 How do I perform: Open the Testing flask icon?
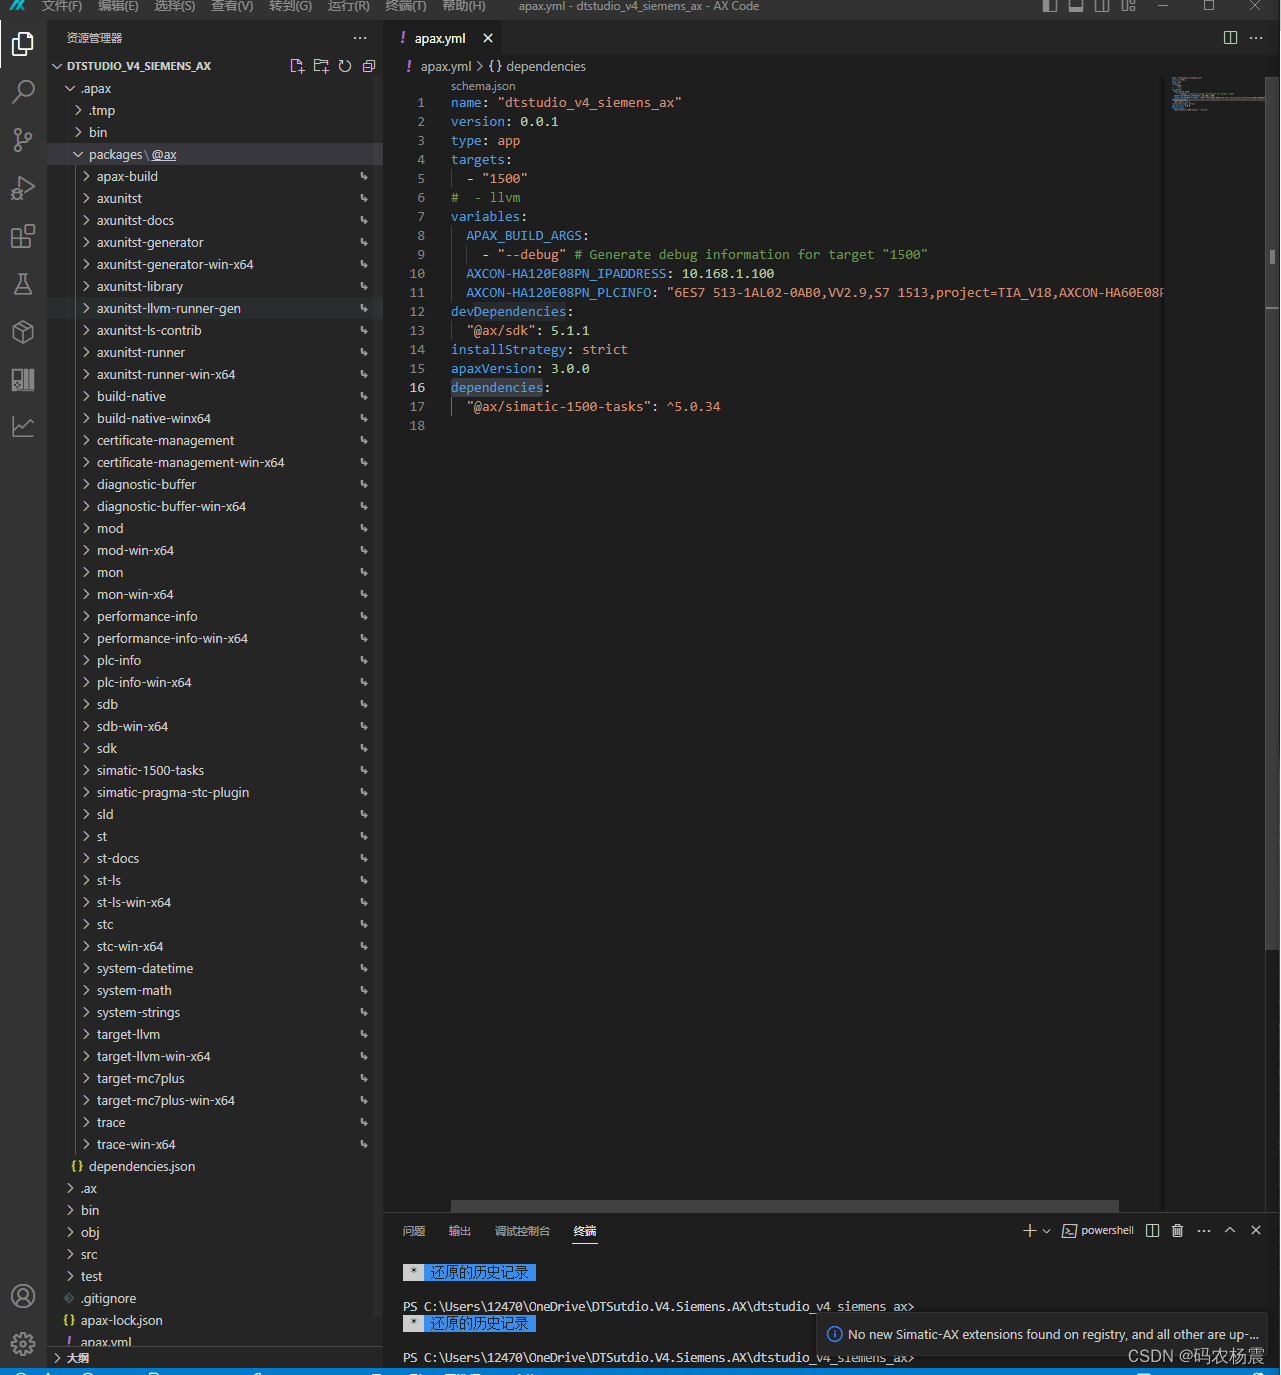23,284
